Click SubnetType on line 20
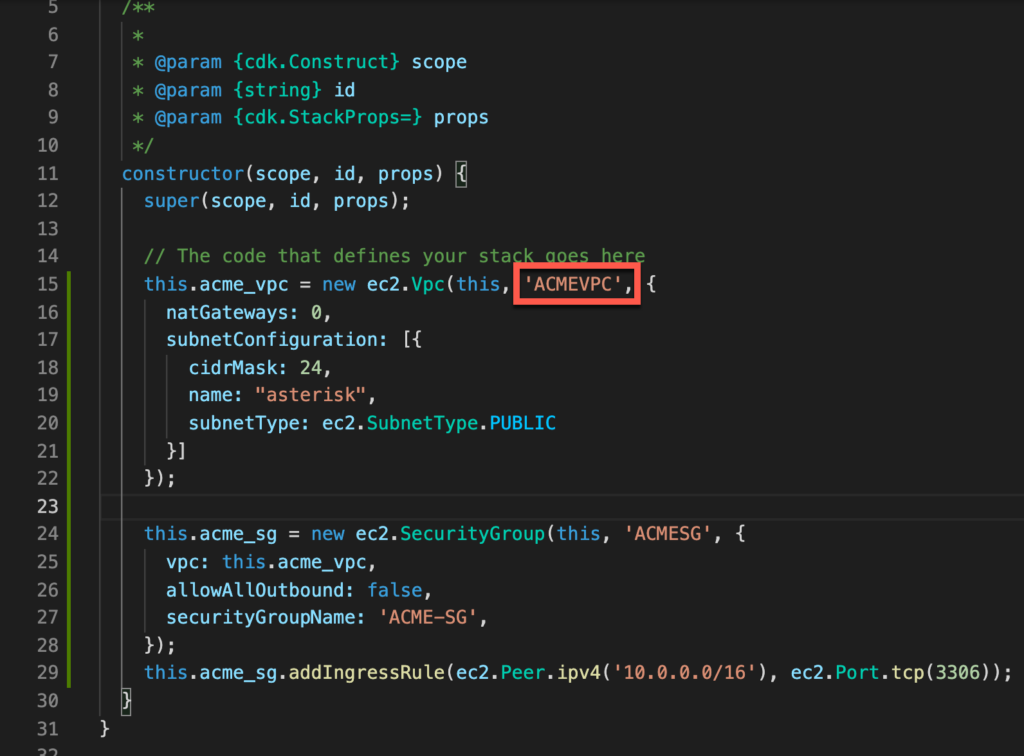Image resolution: width=1024 pixels, height=756 pixels. [422, 423]
